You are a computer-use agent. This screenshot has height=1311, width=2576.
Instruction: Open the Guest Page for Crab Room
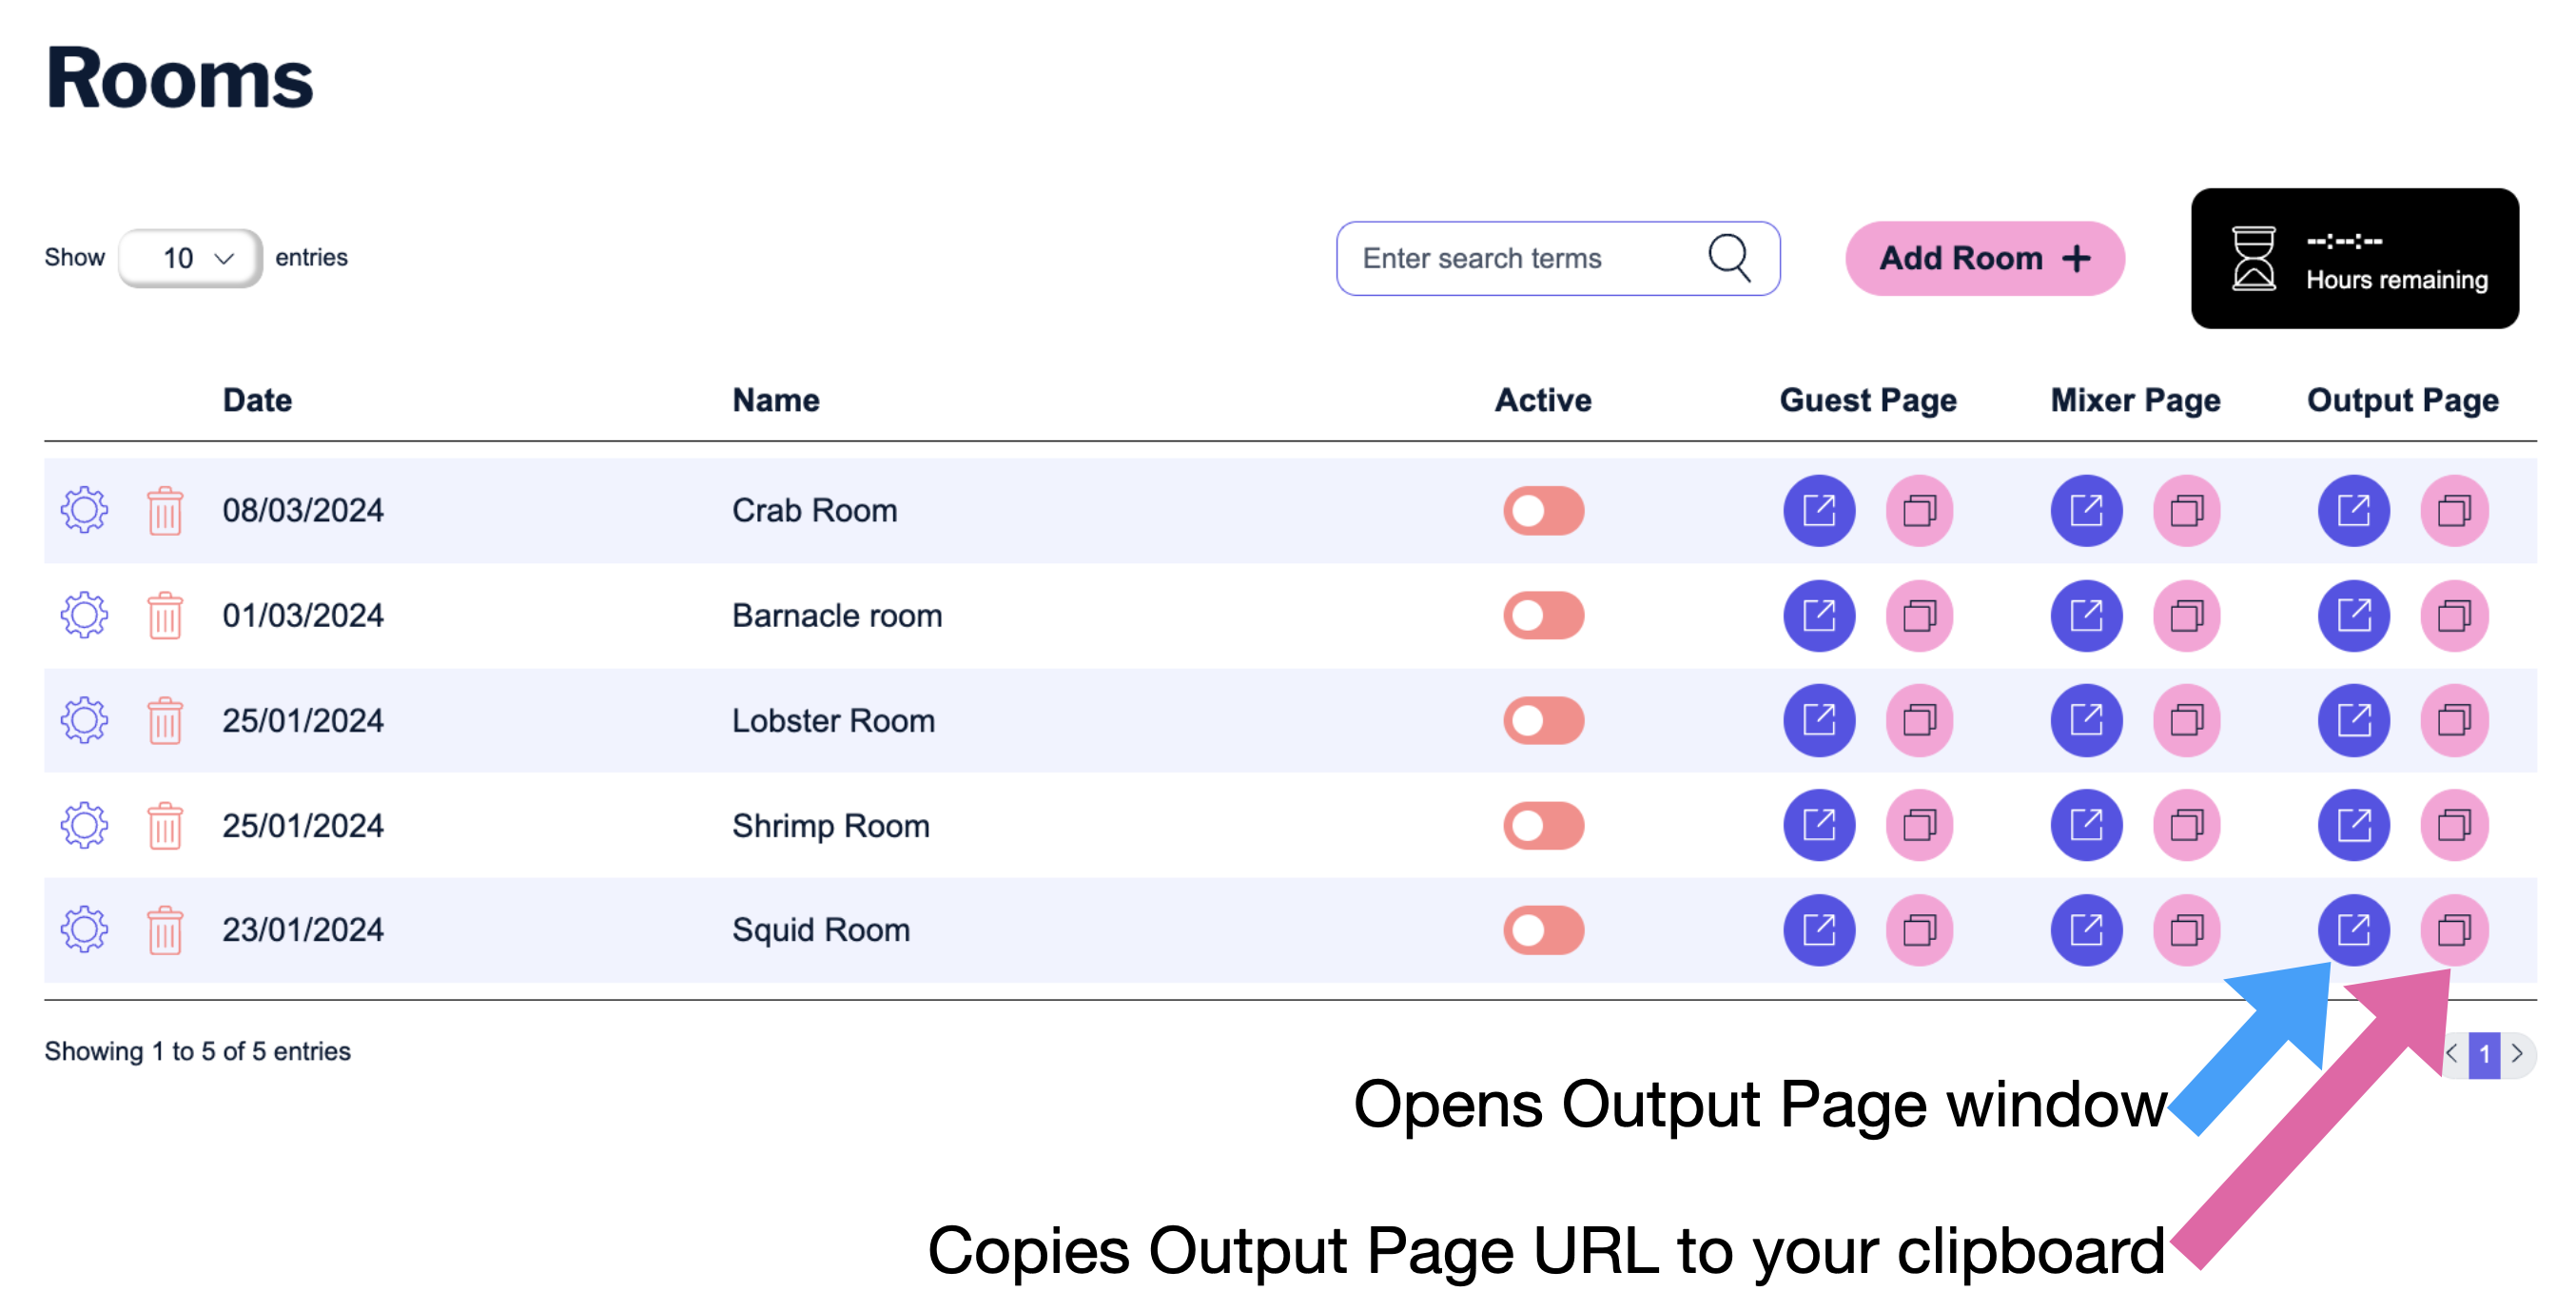1819,510
